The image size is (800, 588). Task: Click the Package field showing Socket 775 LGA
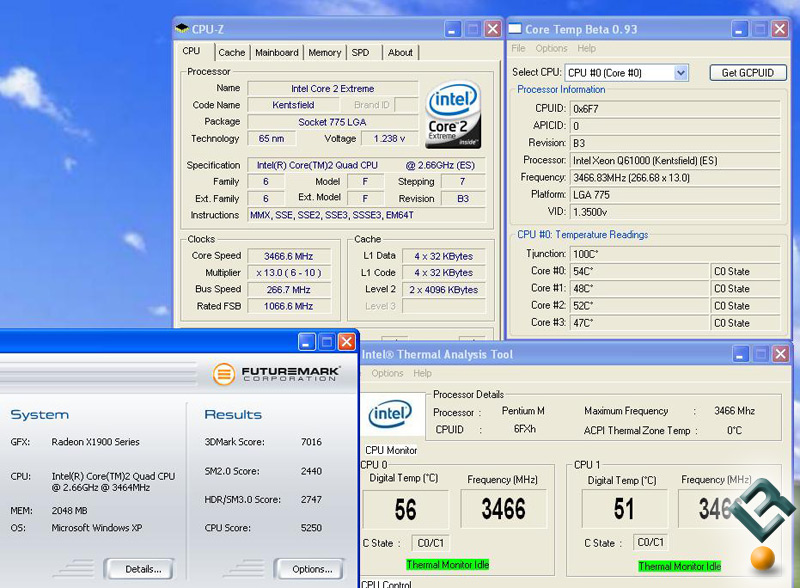tap(333, 122)
